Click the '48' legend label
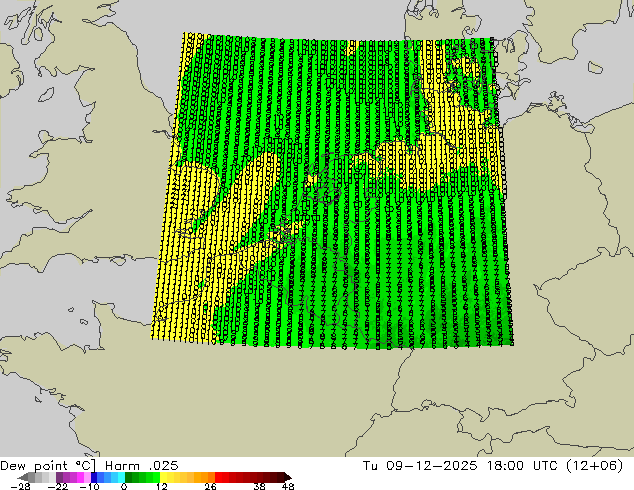 tap(288, 487)
